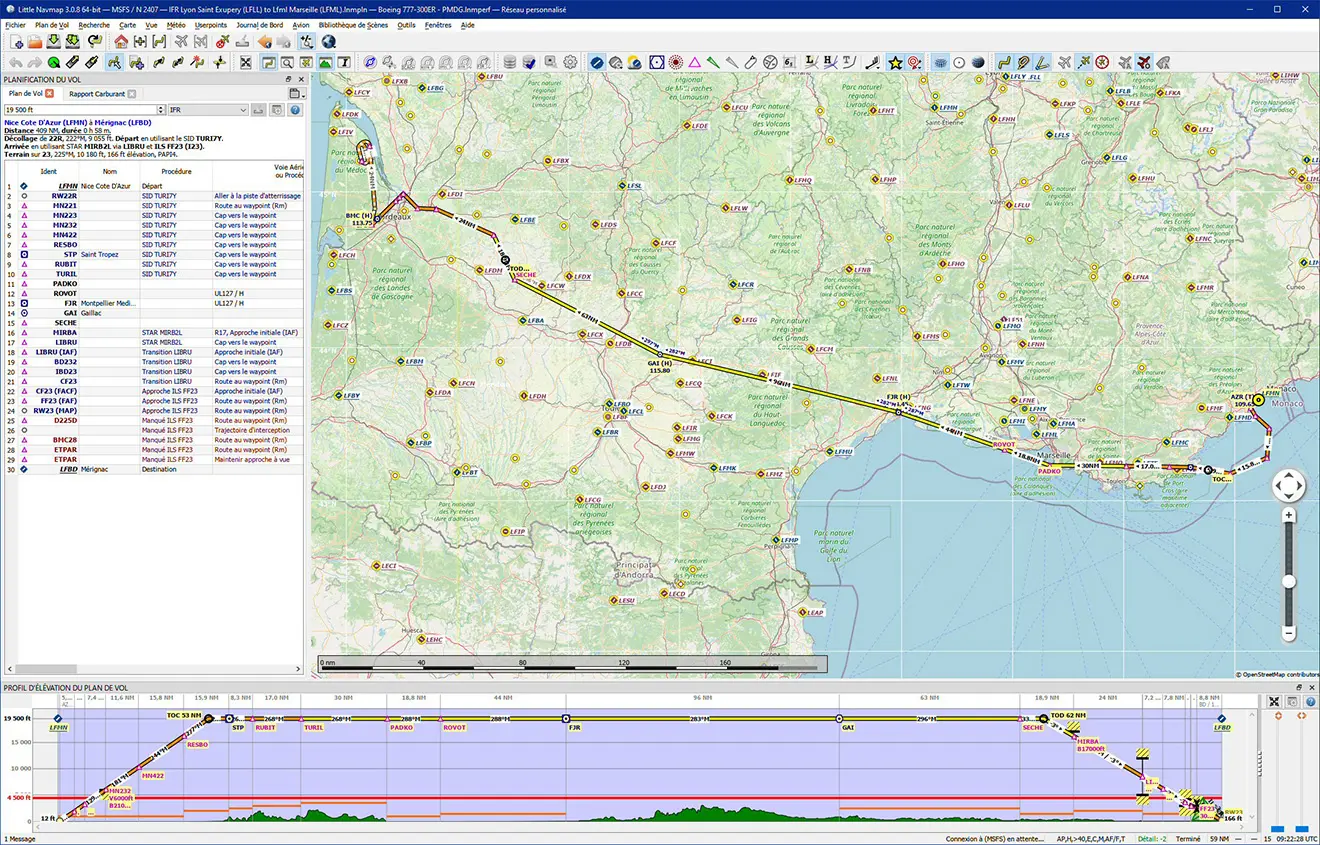The height and width of the screenshot is (845, 1320).
Task: Click the help question mark in flight plan panel
Action: pyautogui.click(x=295, y=109)
